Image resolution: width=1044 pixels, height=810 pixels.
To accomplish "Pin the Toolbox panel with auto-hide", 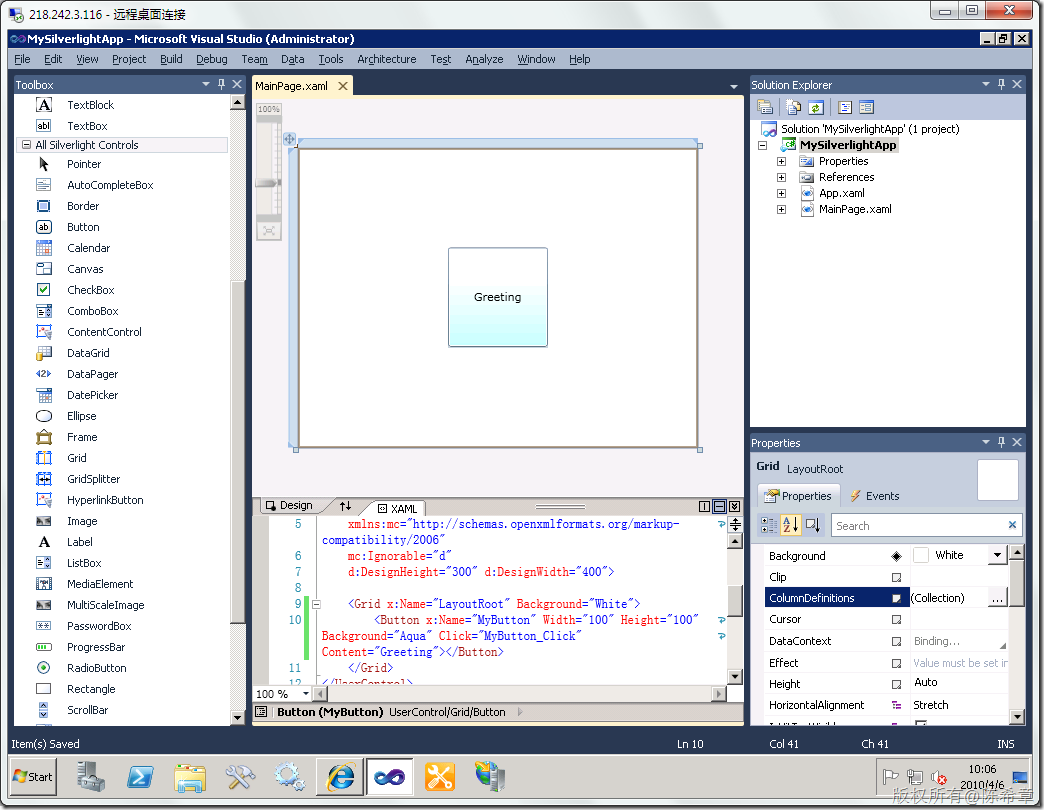I will coord(222,85).
